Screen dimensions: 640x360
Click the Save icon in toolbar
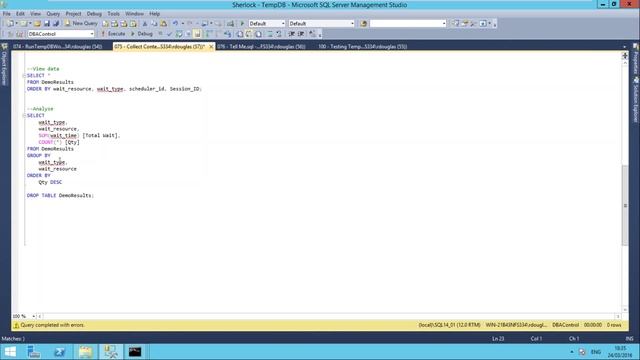47,24
